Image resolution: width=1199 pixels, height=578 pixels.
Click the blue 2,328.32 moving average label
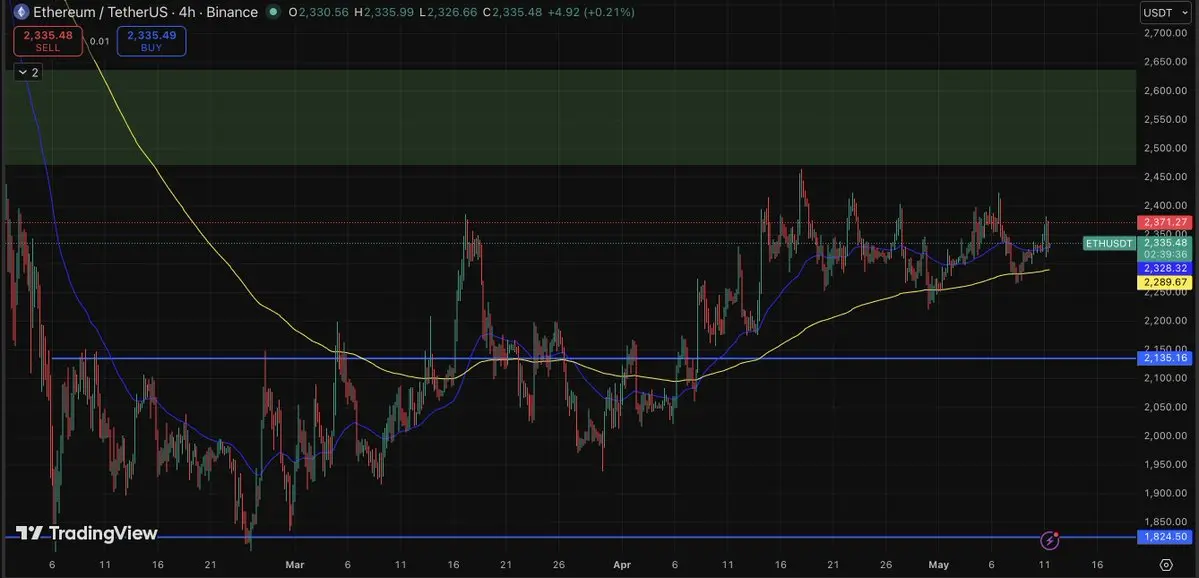pos(1165,268)
